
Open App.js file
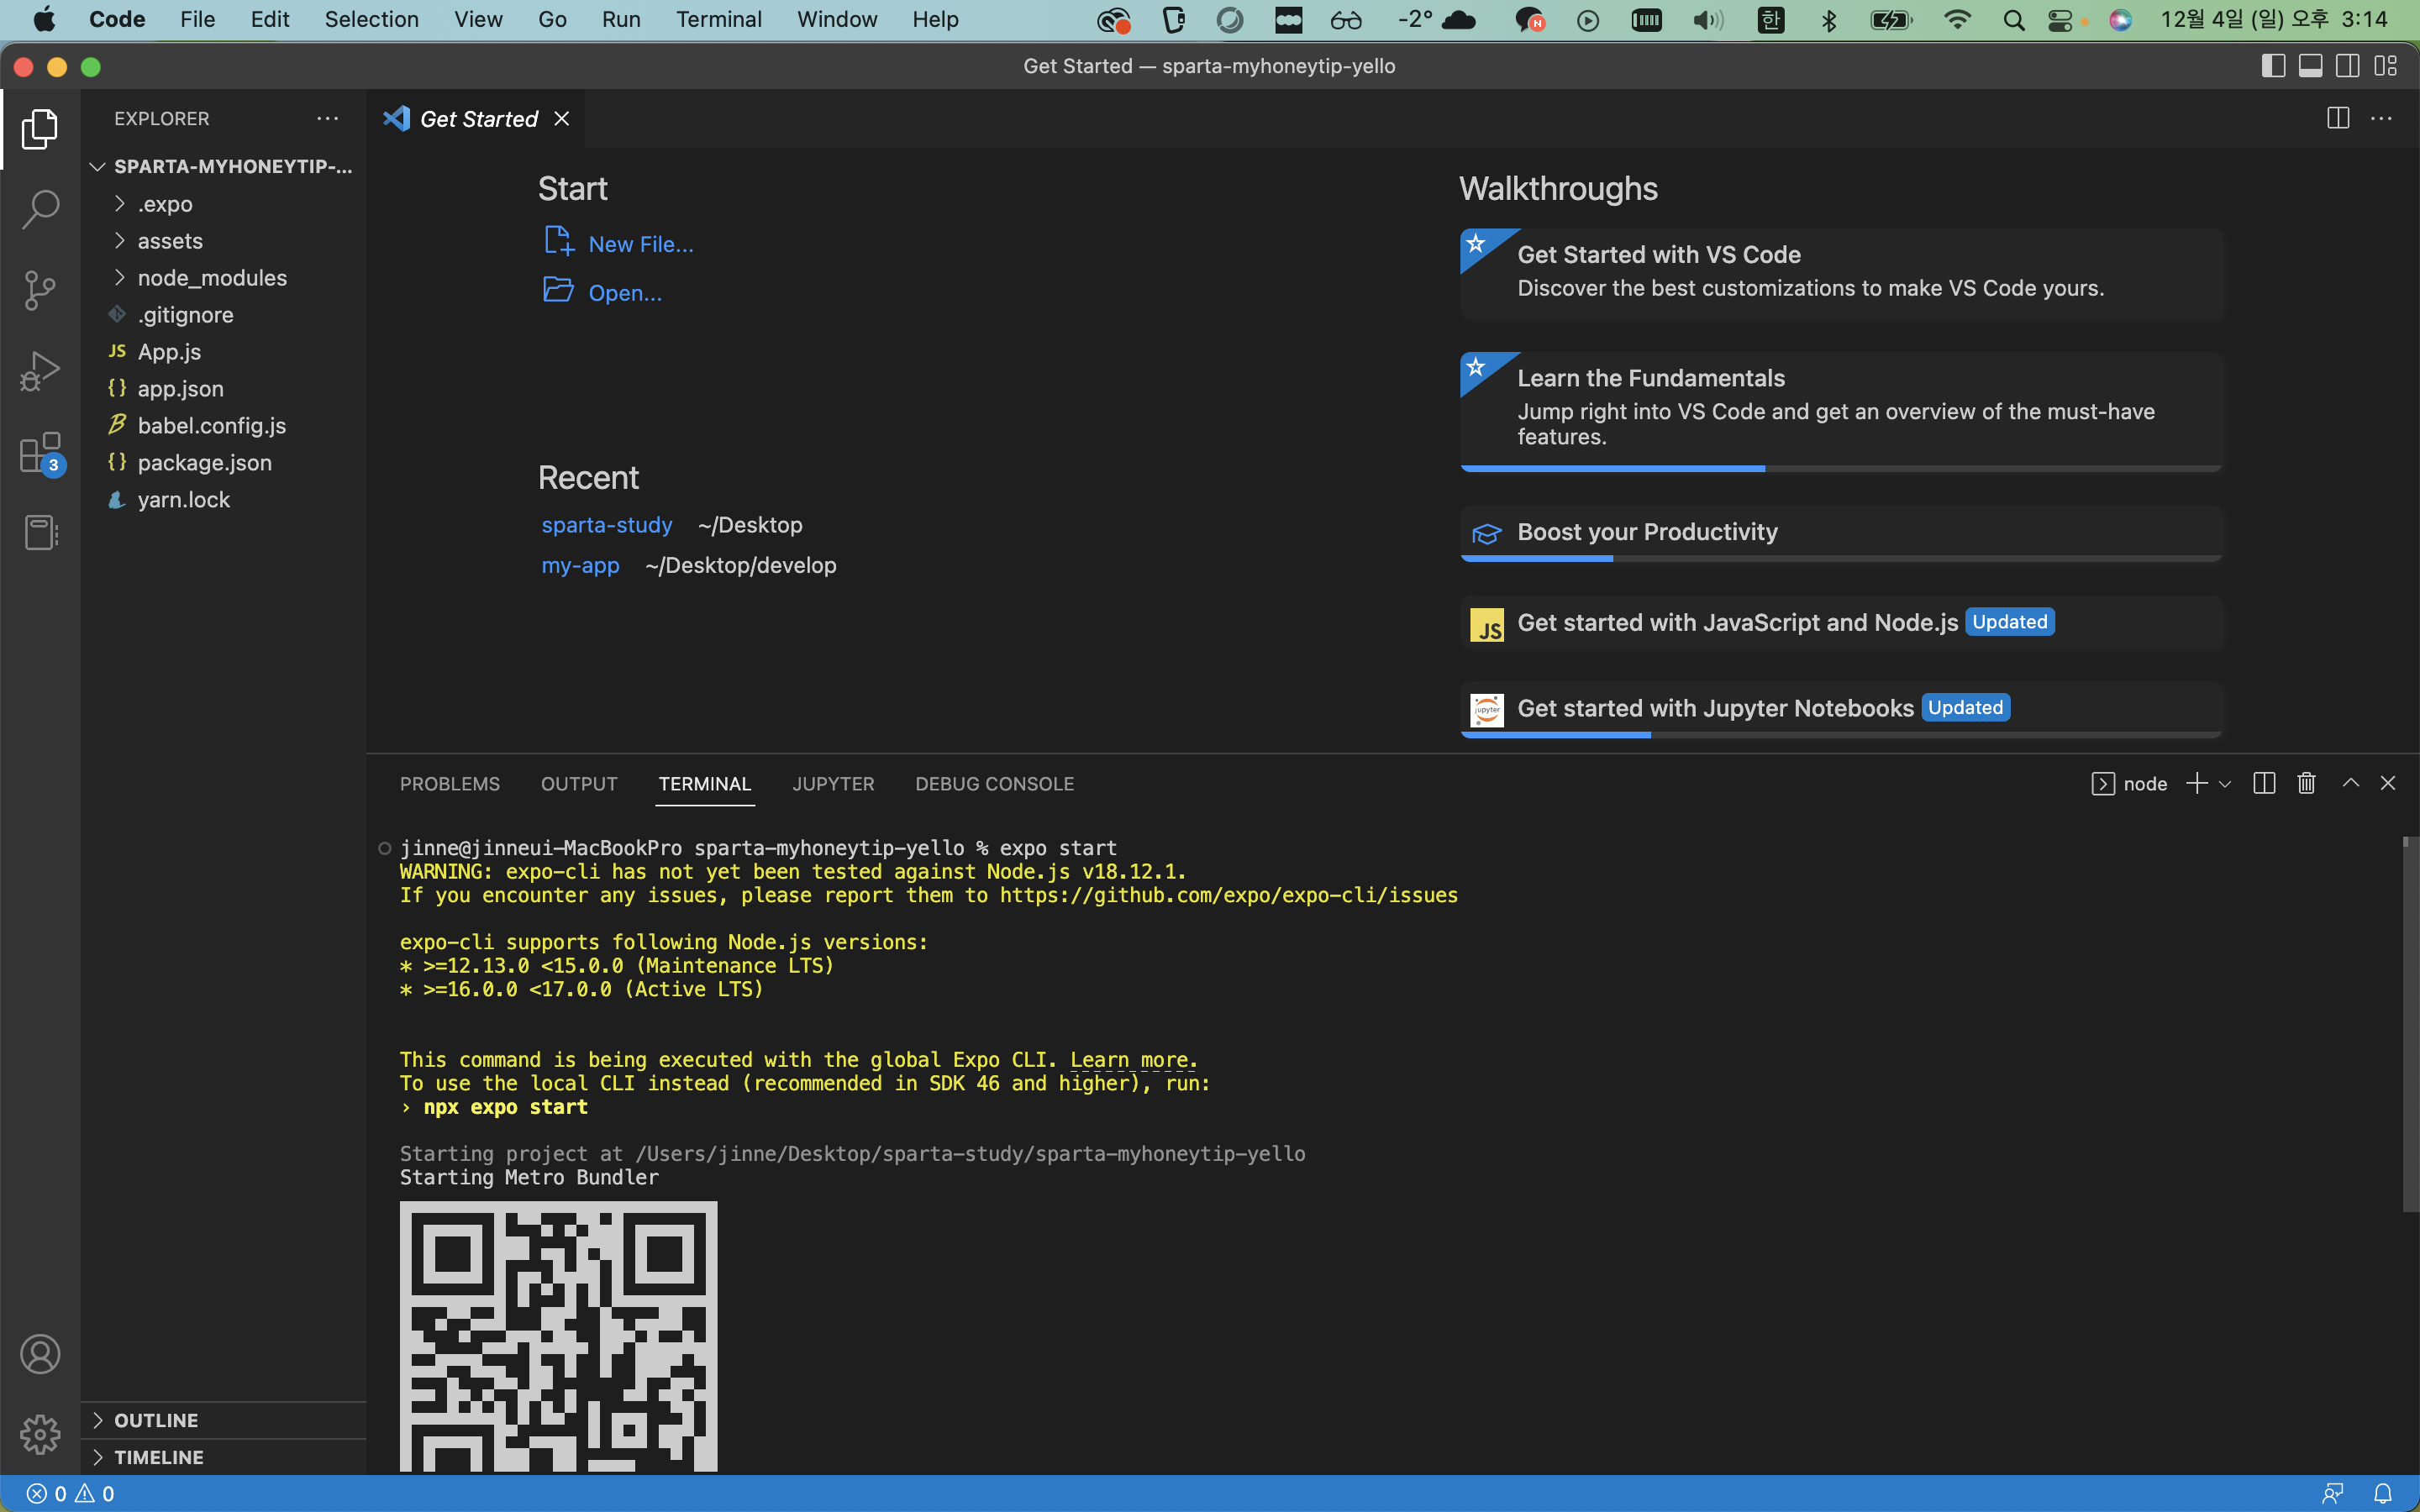click(223, 352)
